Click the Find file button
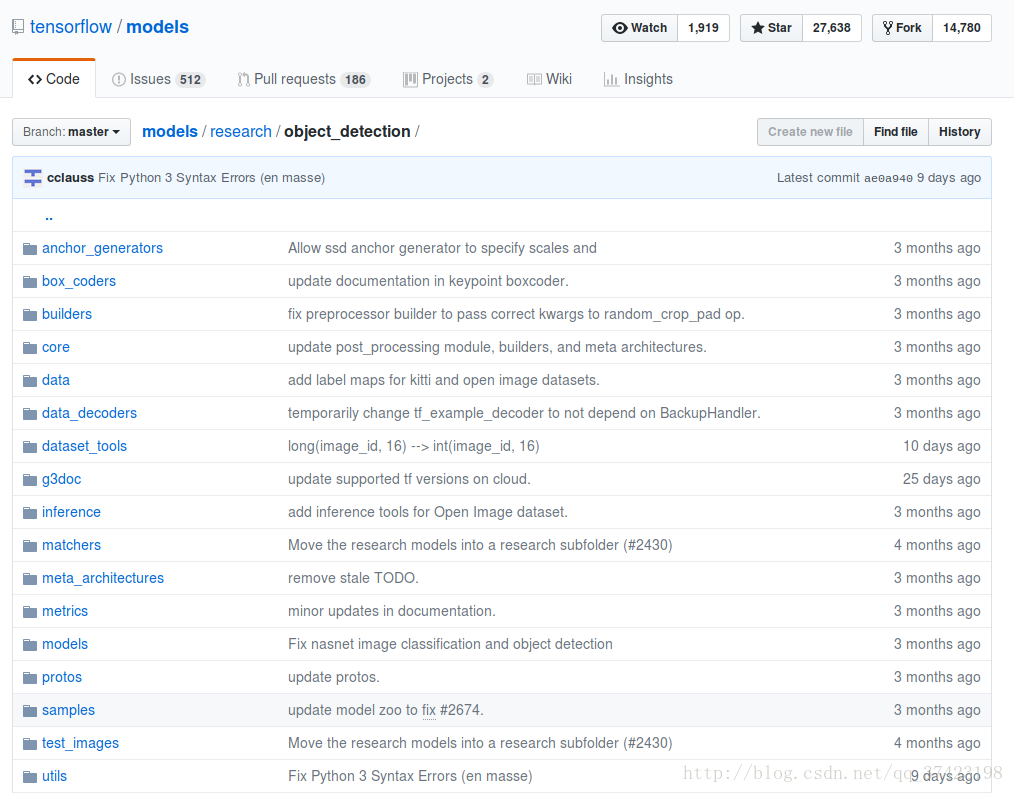 point(896,132)
